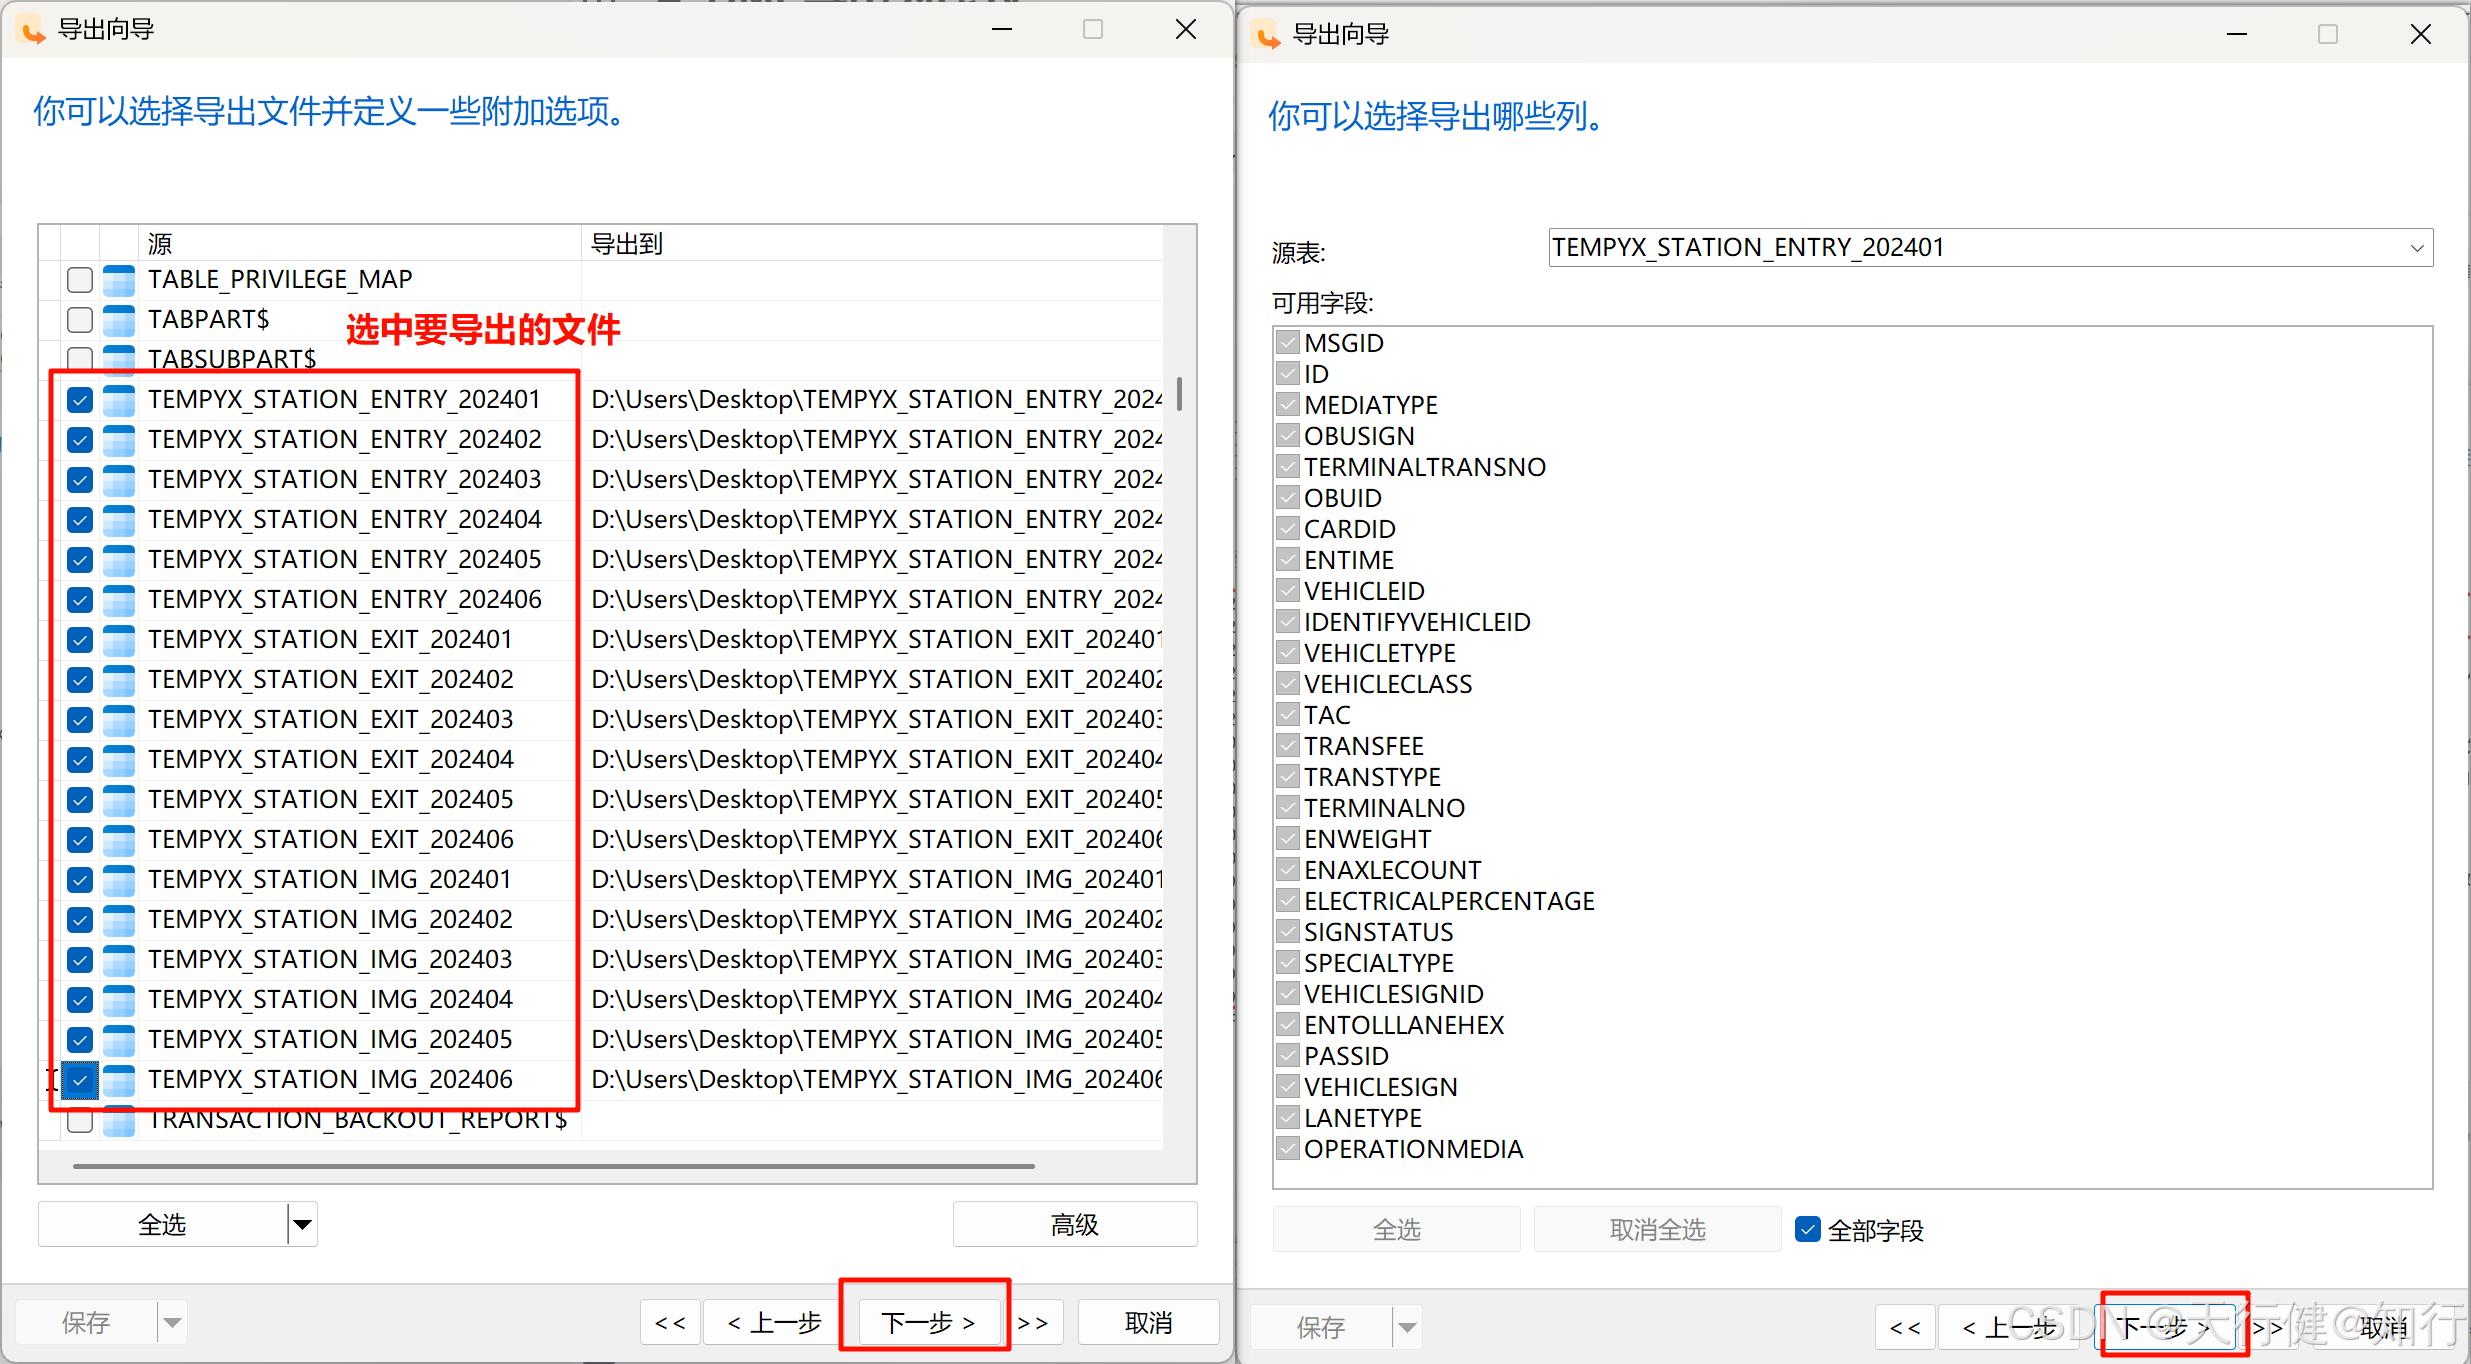The image size is (2471, 1364).
Task: Click the horizontal scrollbar of table list
Action: [553, 1166]
